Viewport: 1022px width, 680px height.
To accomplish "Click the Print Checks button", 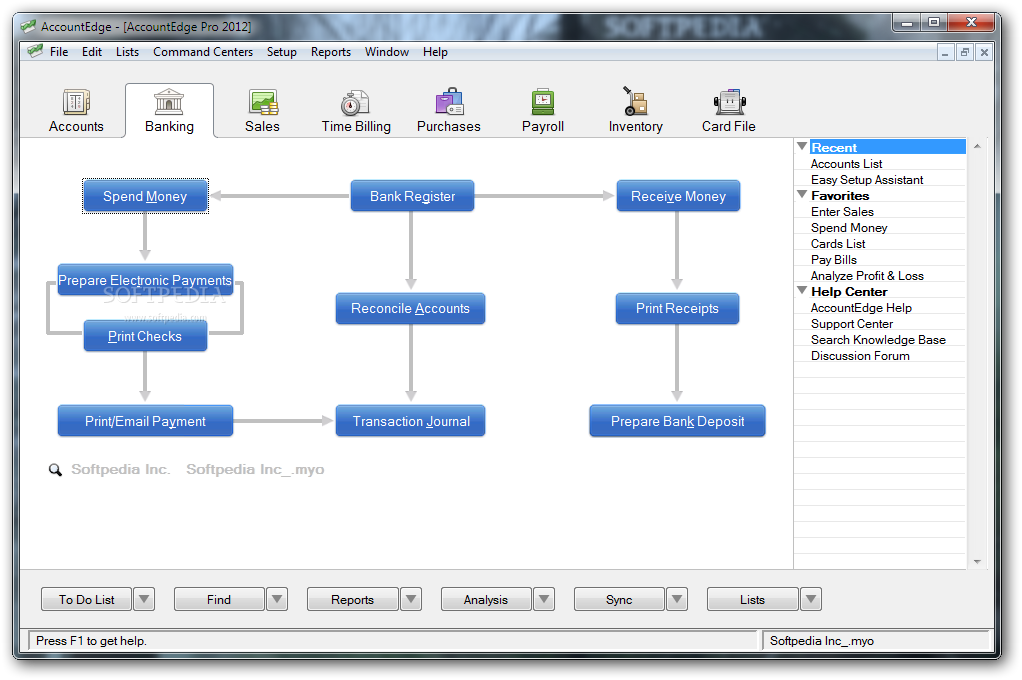I will coord(145,336).
